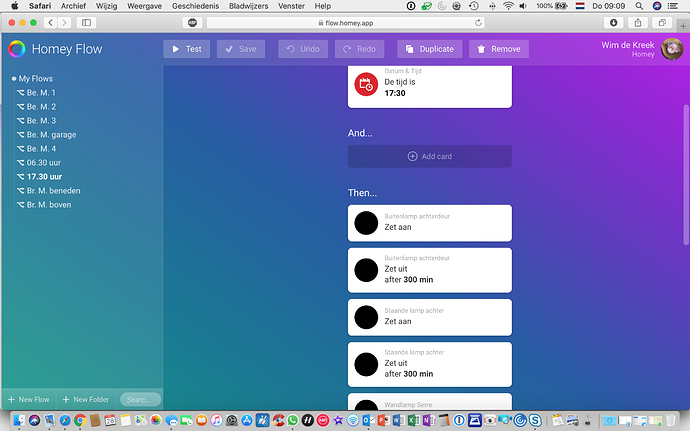Open a new Safari tab

pos(683,26)
